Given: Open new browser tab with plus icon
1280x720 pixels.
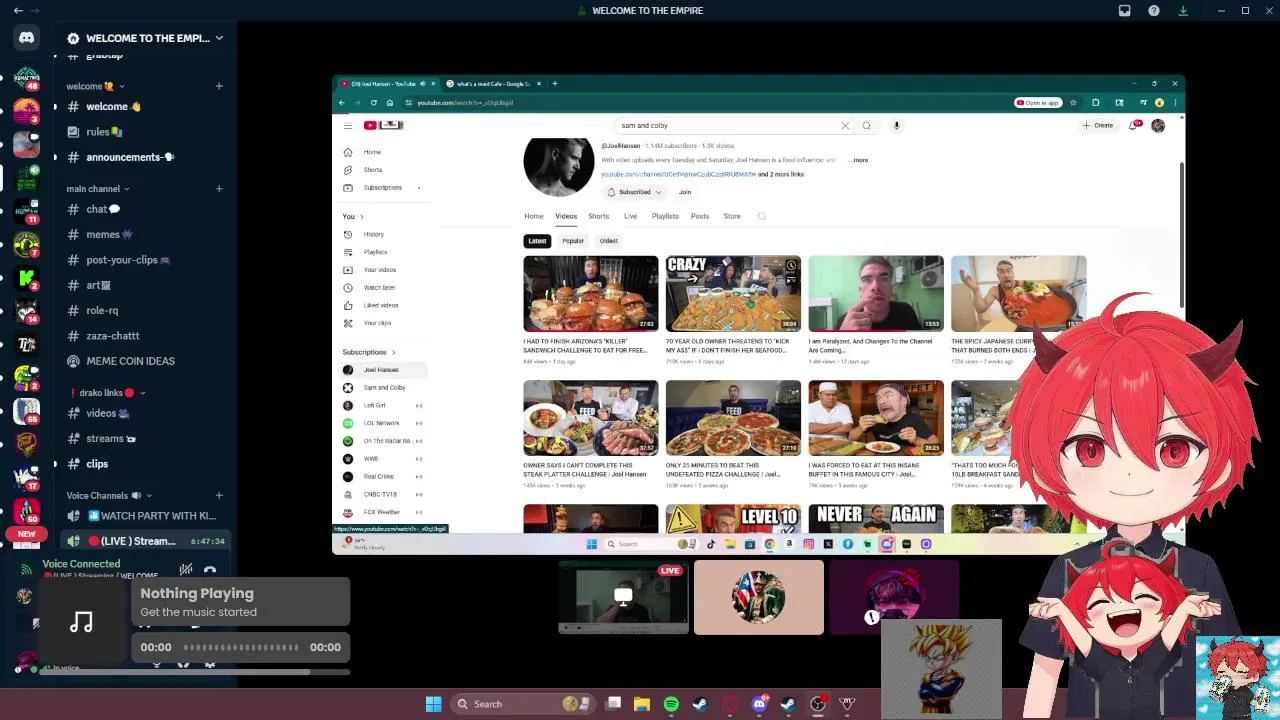Looking at the screenshot, I should pyautogui.click(x=555, y=84).
